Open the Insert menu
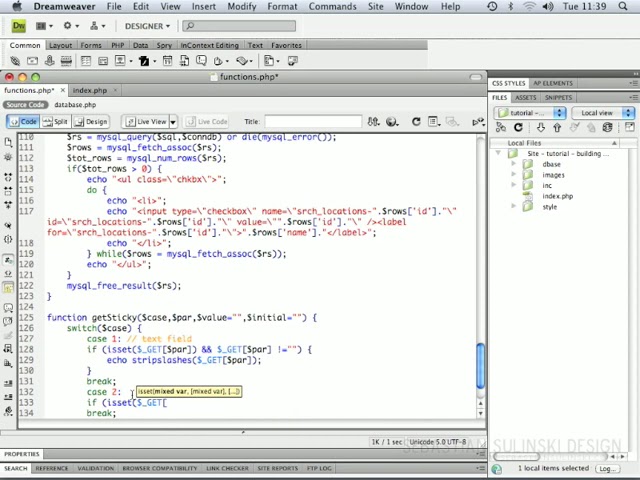The width and height of the screenshot is (640, 480). (x=204, y=7)
